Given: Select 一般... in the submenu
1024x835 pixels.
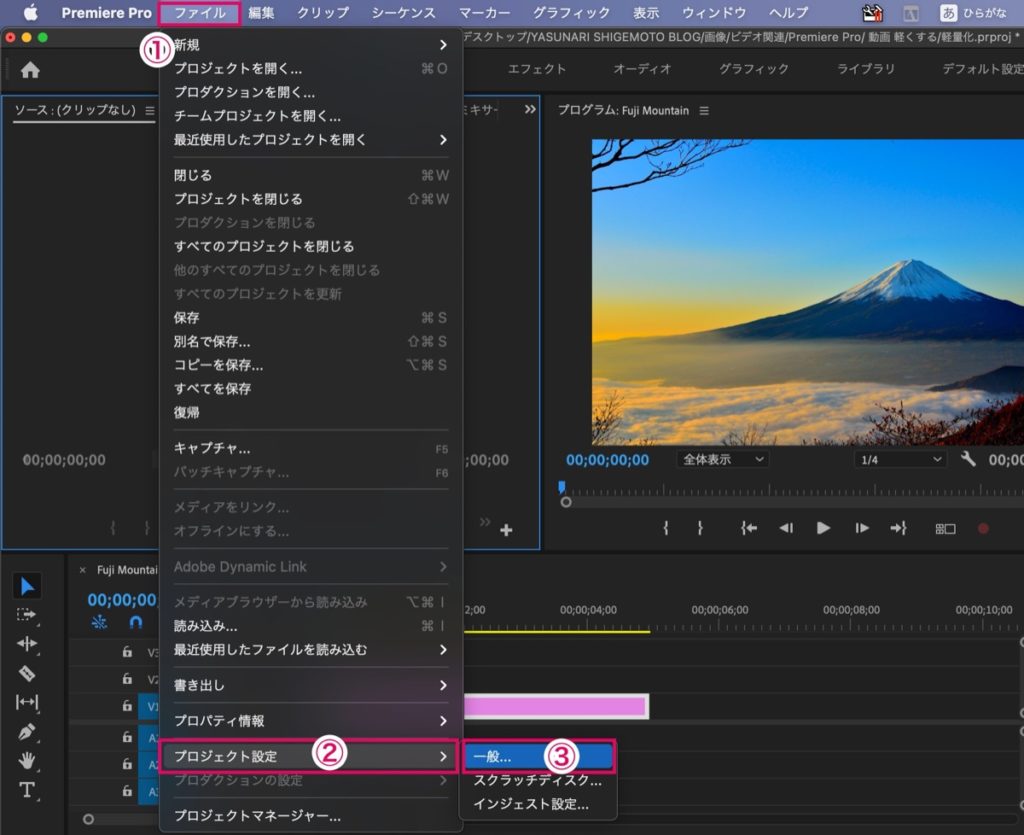Looking at the screenshot, I should click(x=539, y=757).
